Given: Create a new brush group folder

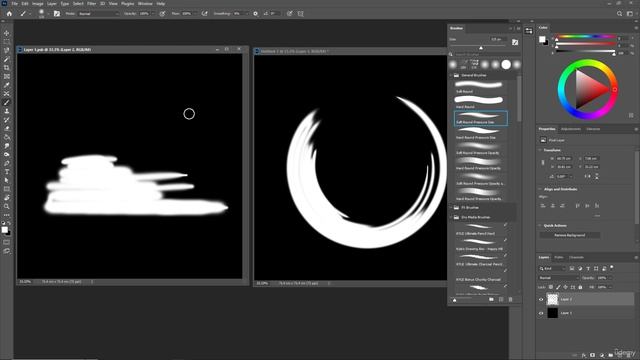Looking at the screenshot, I should coord(491,300).
